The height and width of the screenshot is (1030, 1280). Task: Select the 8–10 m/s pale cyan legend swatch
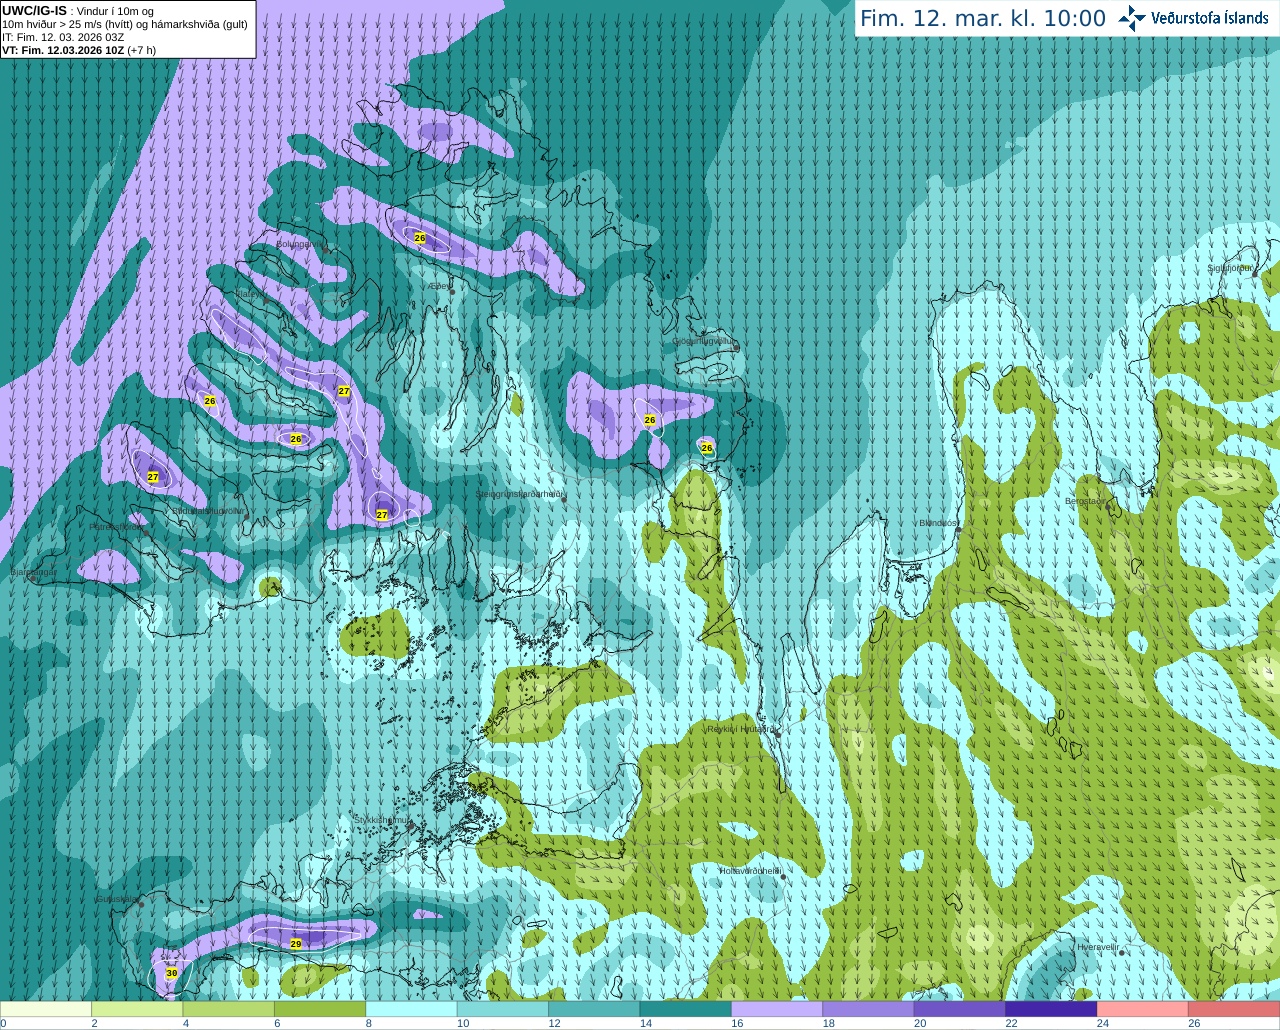tap(412, 1009)
